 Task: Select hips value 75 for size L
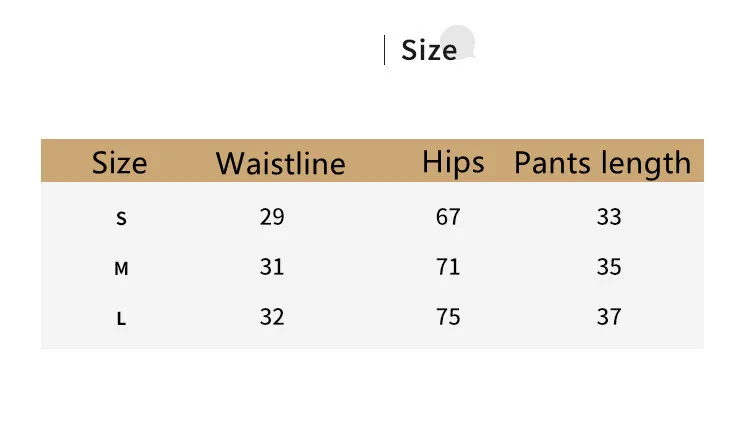(448, 316)
